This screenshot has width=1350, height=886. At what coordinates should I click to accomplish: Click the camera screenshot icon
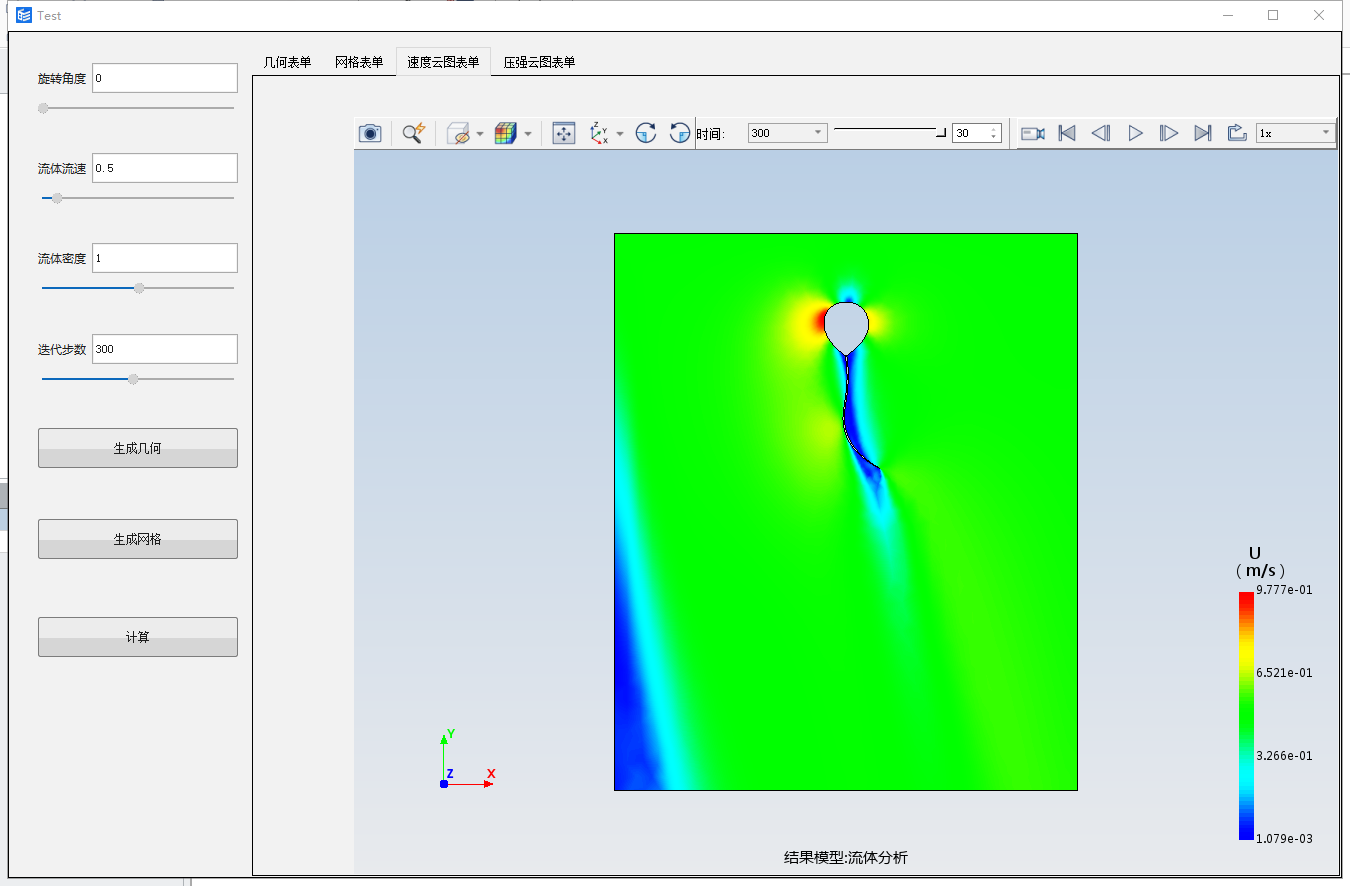[370, 133]
